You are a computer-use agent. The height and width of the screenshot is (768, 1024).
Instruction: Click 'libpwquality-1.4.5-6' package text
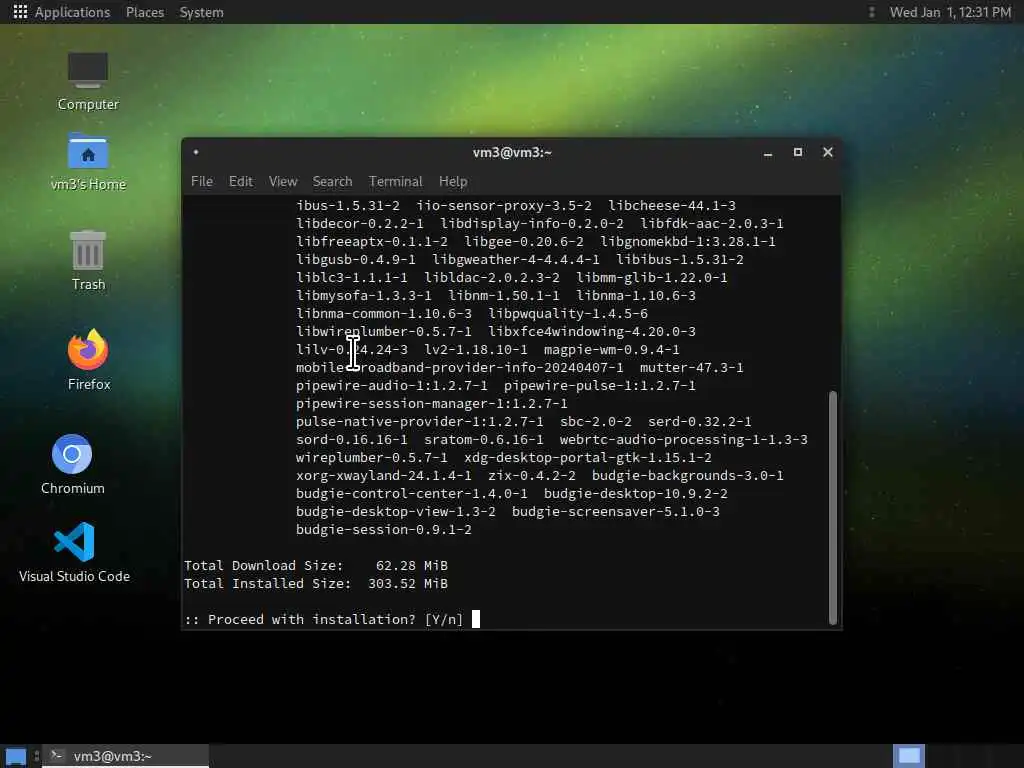click(x=568, y=313)
